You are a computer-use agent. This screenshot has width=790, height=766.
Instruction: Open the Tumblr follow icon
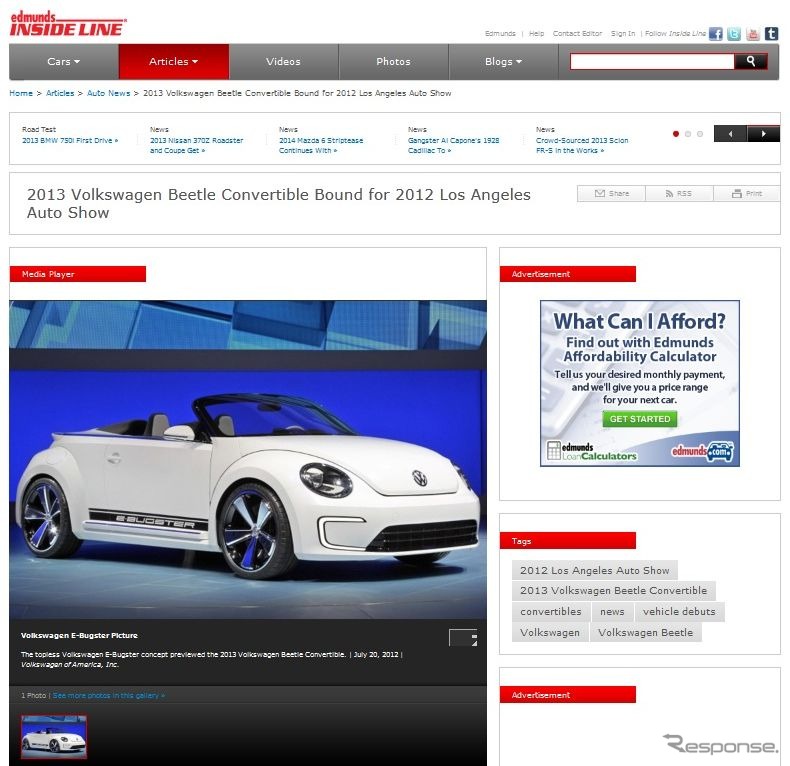tap(771, 34)
